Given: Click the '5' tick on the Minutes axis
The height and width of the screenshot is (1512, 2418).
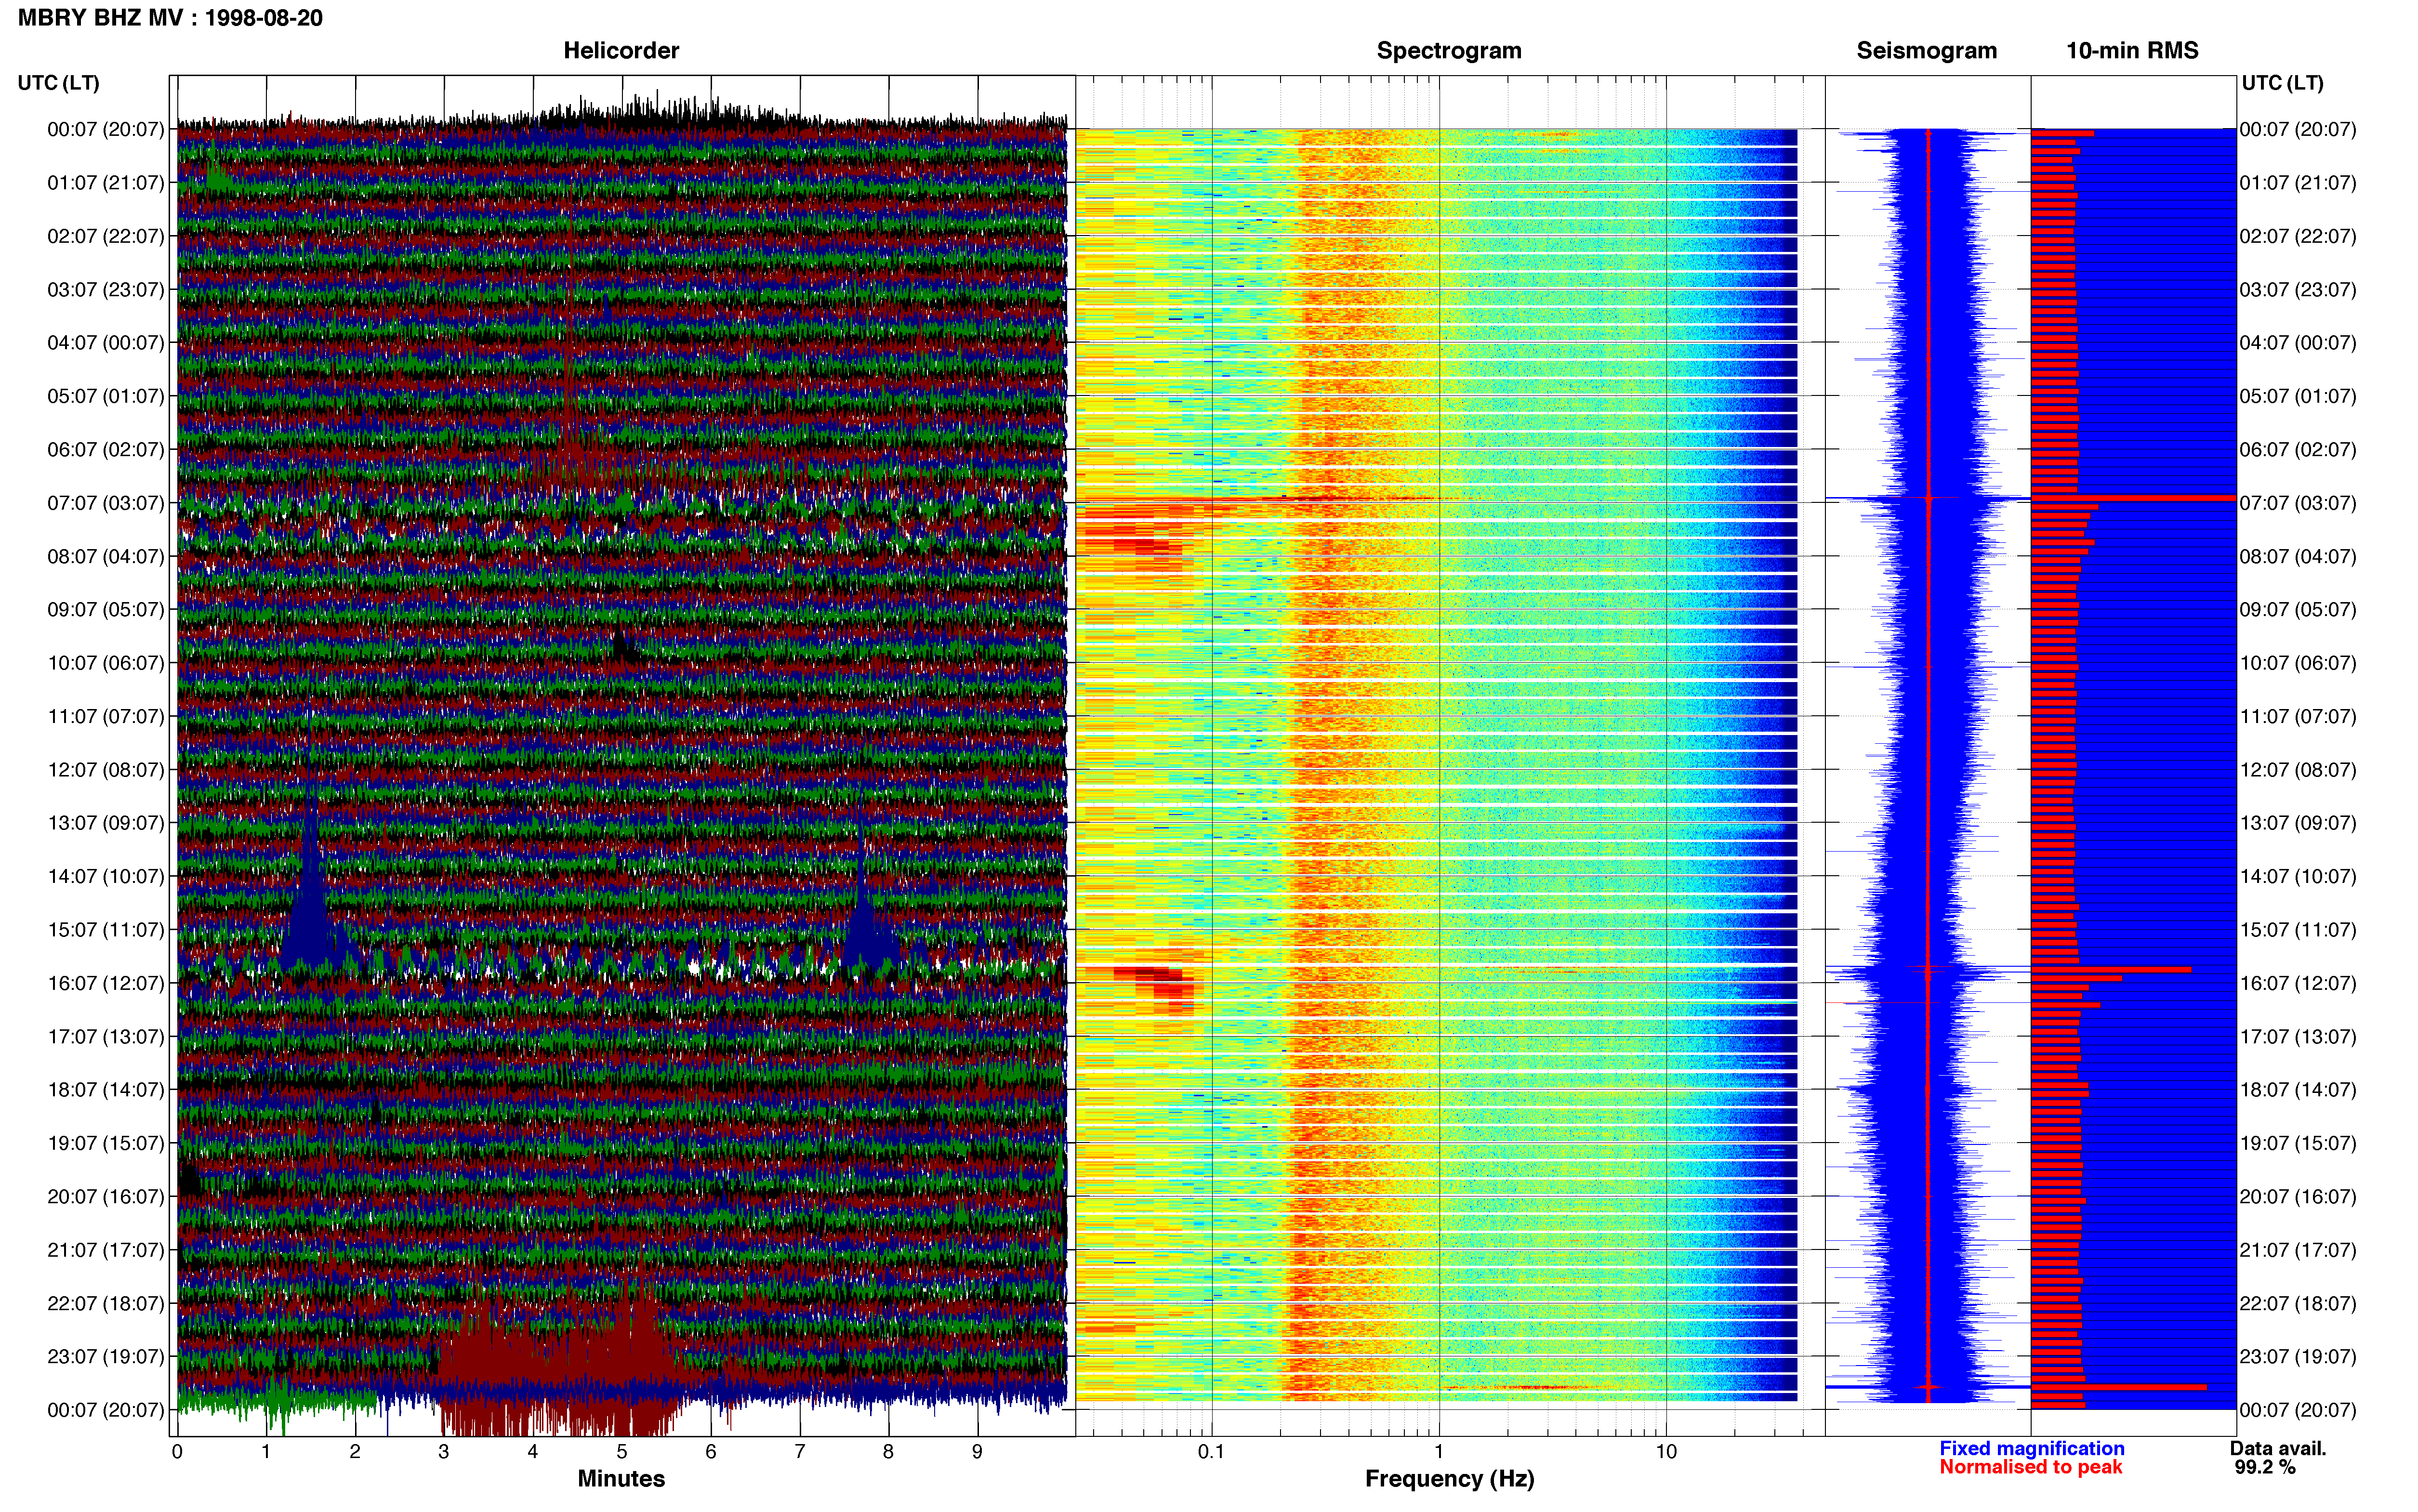Looking at the screenshot, I should tap(621, 1452).
